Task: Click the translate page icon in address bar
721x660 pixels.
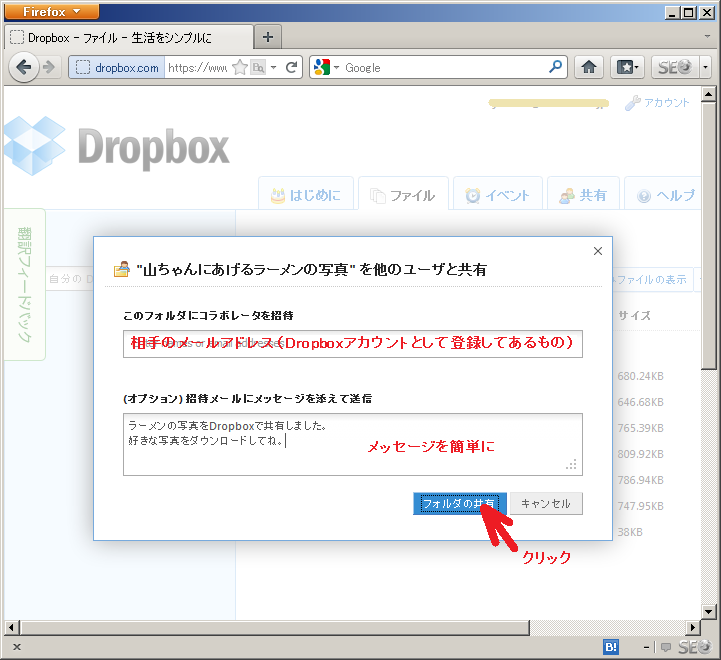Action: coord(258,68)
